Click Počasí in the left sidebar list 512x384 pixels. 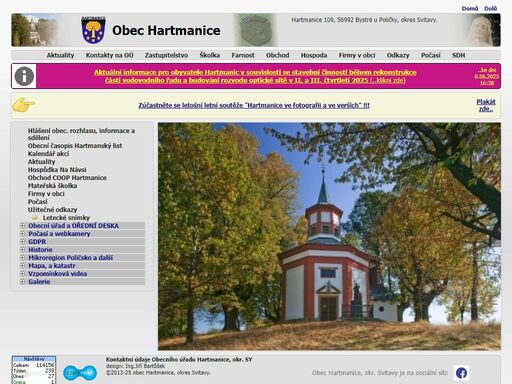click(x=38, y=202)
